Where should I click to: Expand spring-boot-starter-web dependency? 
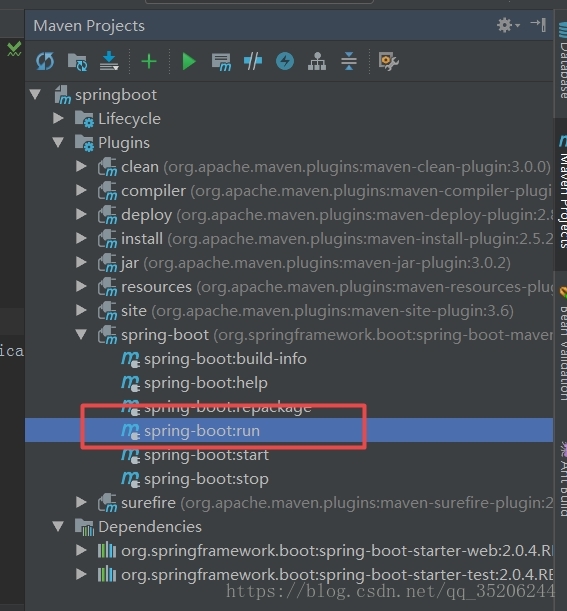tap(81, 550)
